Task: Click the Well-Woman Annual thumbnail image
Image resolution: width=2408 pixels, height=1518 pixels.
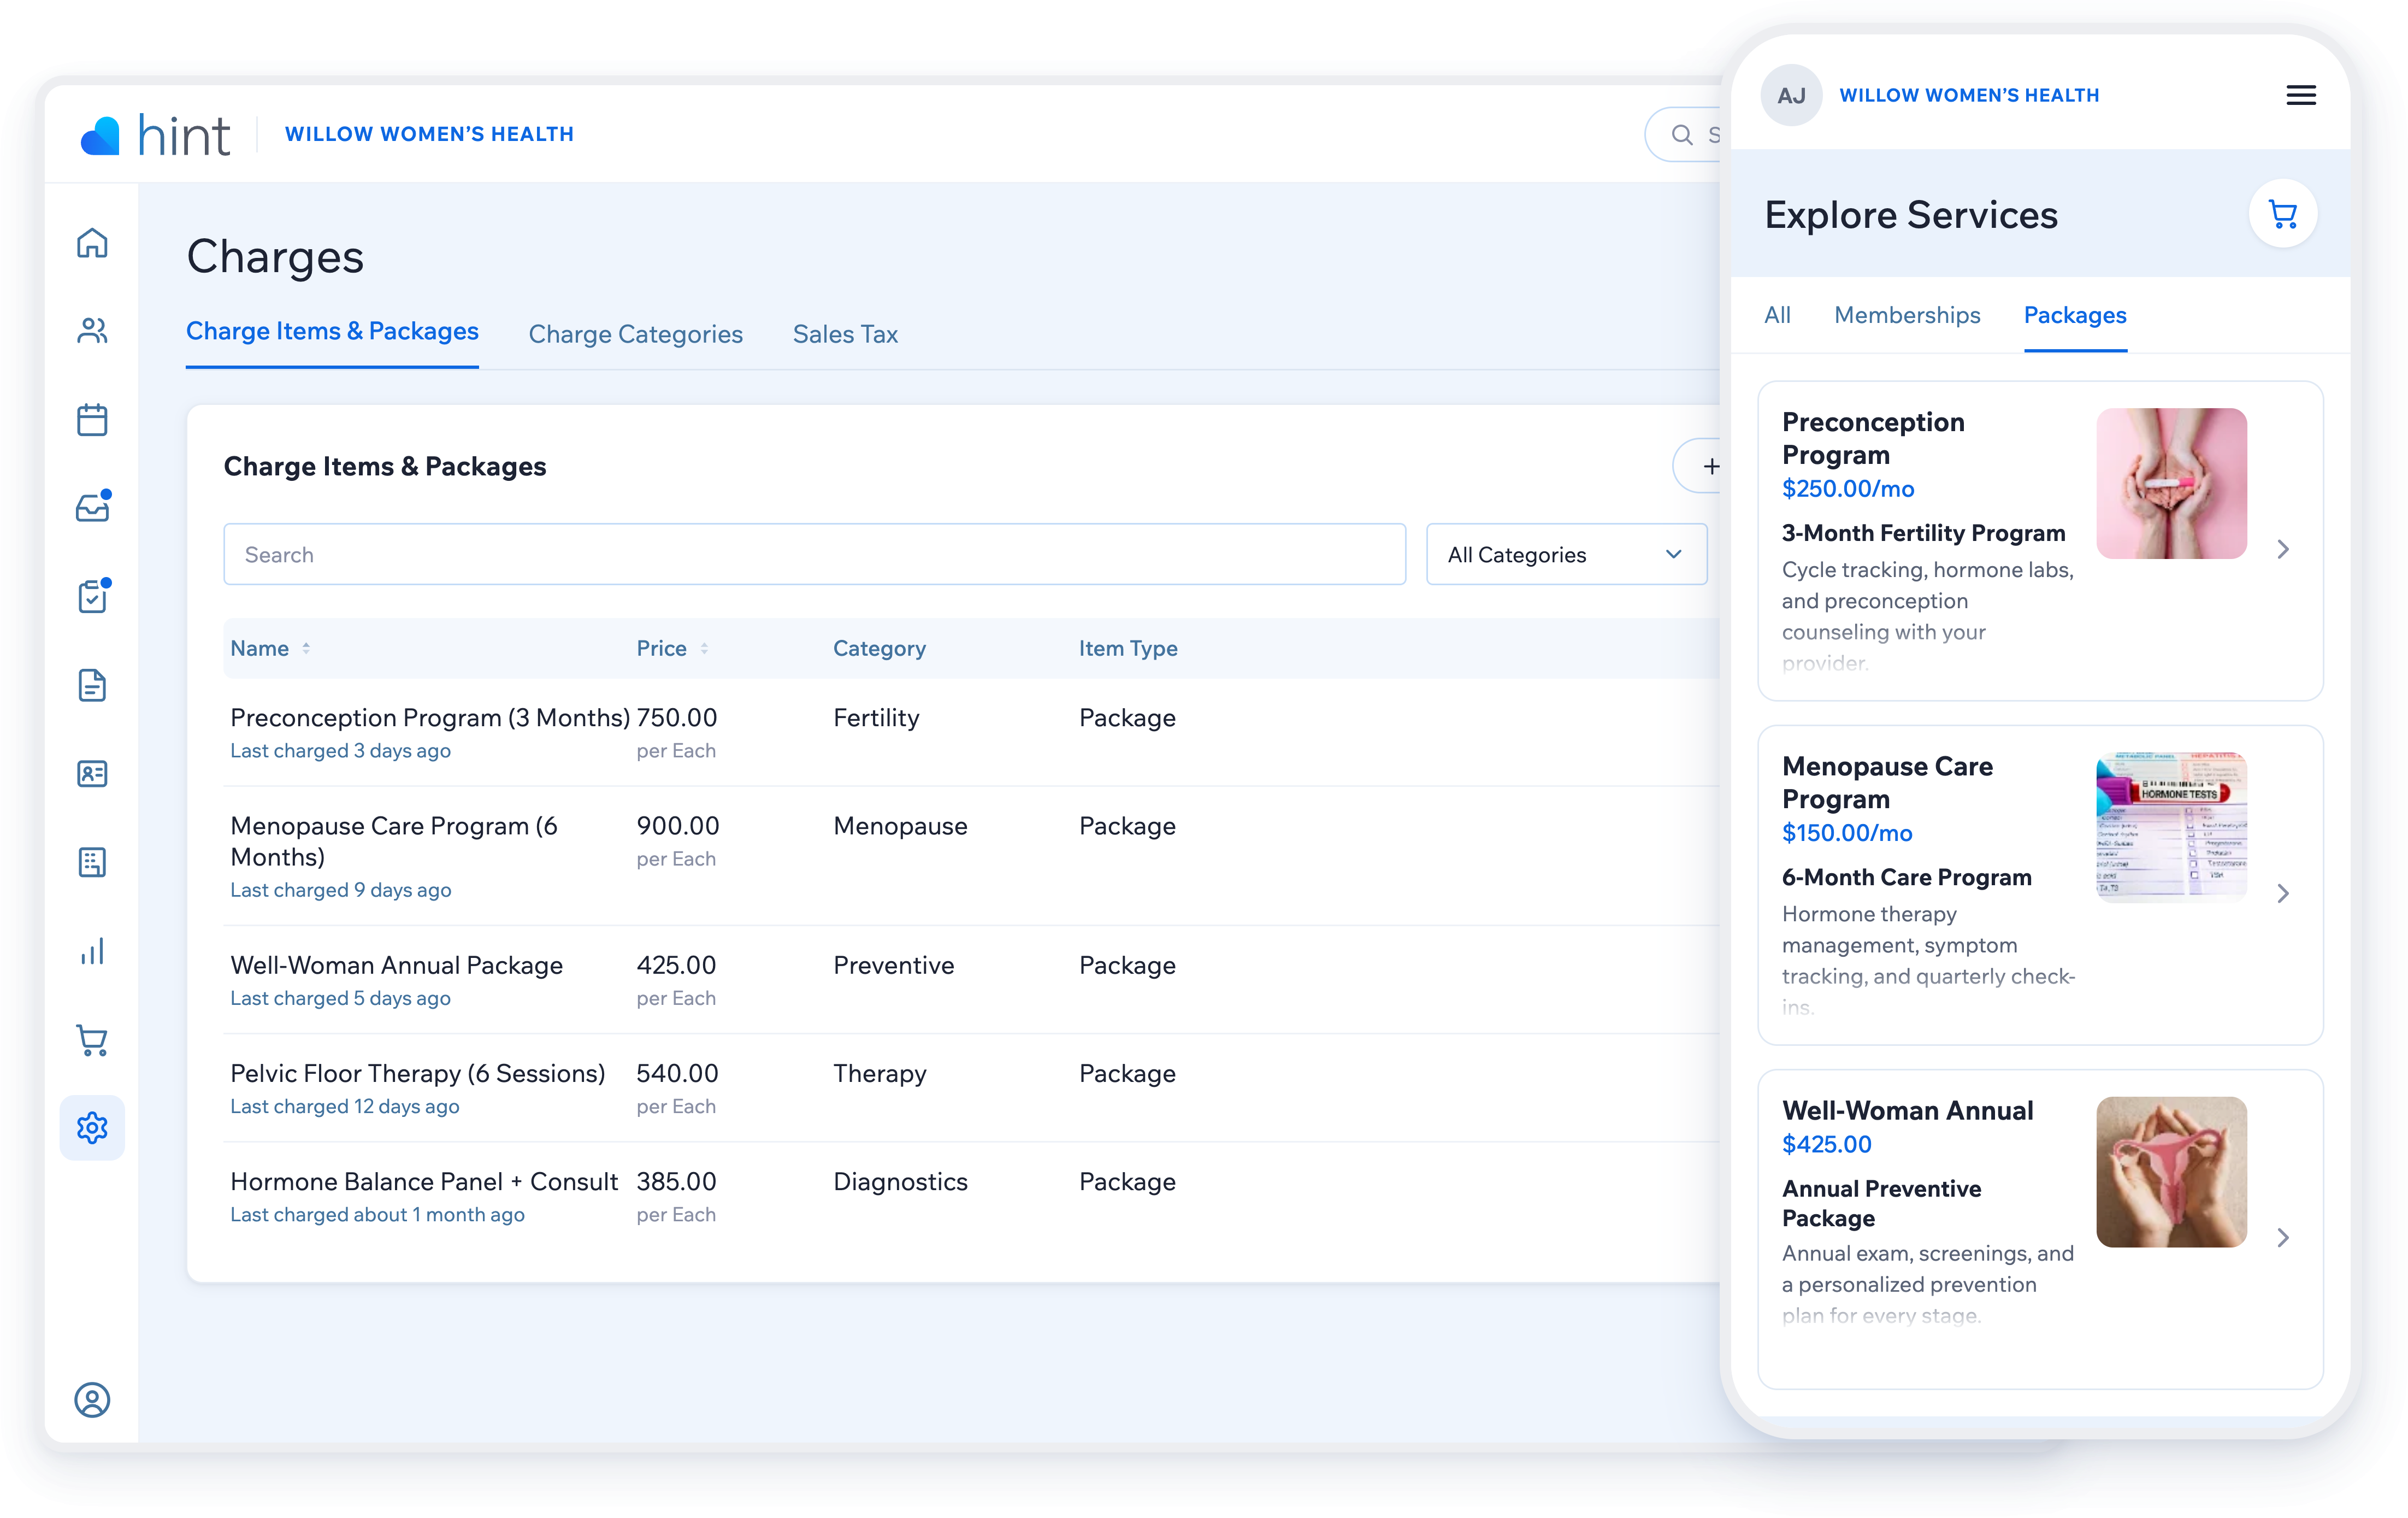Action: (2171, 1172)
